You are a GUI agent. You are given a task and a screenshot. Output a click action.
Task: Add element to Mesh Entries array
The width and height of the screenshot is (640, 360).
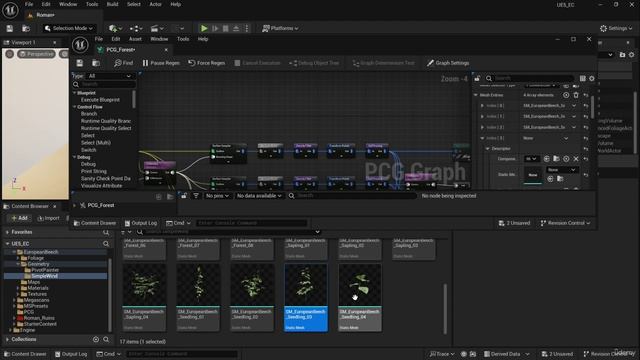566,95
